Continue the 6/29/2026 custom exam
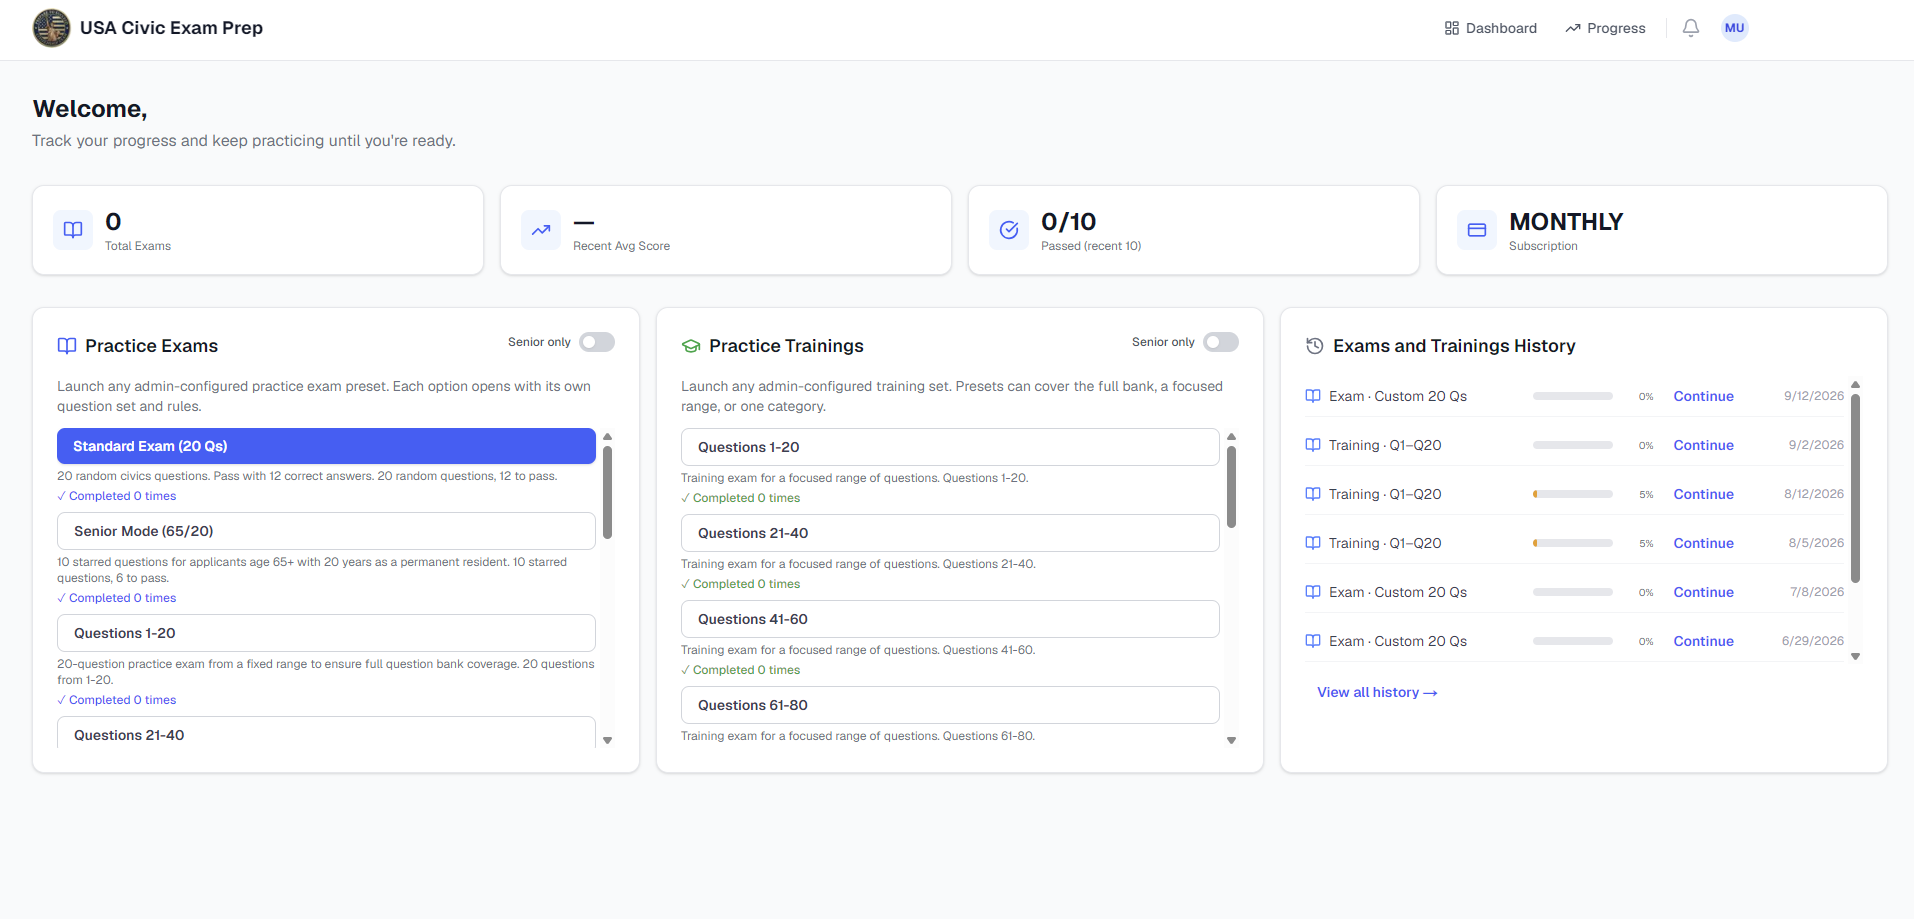This screenshot has height=919, width=1914. click(1703, 641)
